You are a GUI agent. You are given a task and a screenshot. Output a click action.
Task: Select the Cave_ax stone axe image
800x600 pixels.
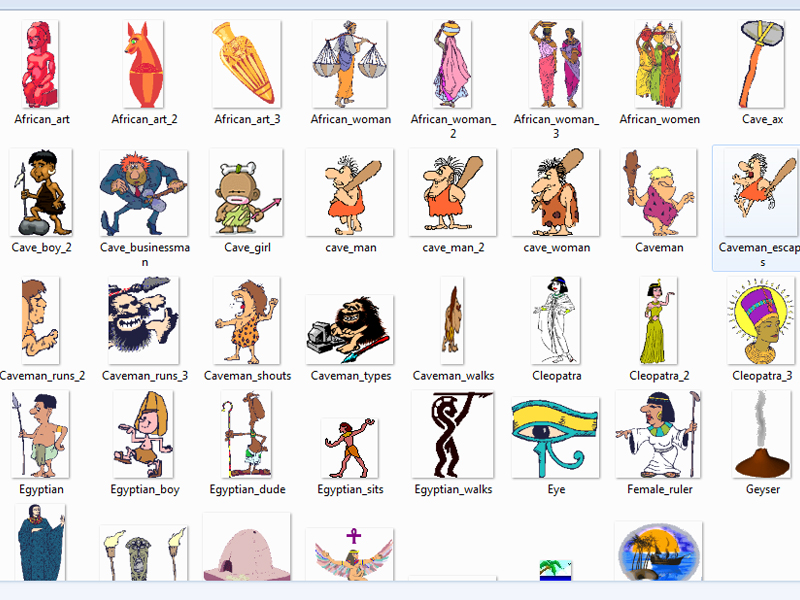click(762, 64)
